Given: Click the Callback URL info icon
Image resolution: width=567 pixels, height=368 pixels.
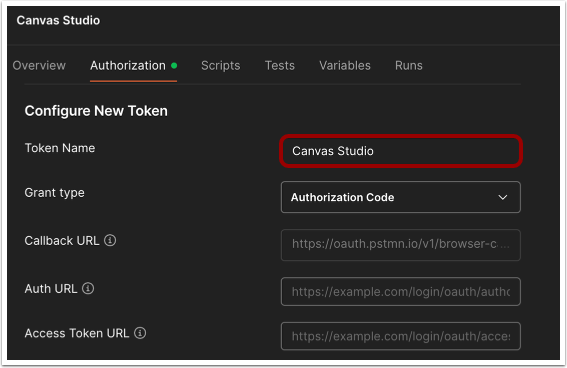Looking at the screenshot, I should [x=110, y=240].
